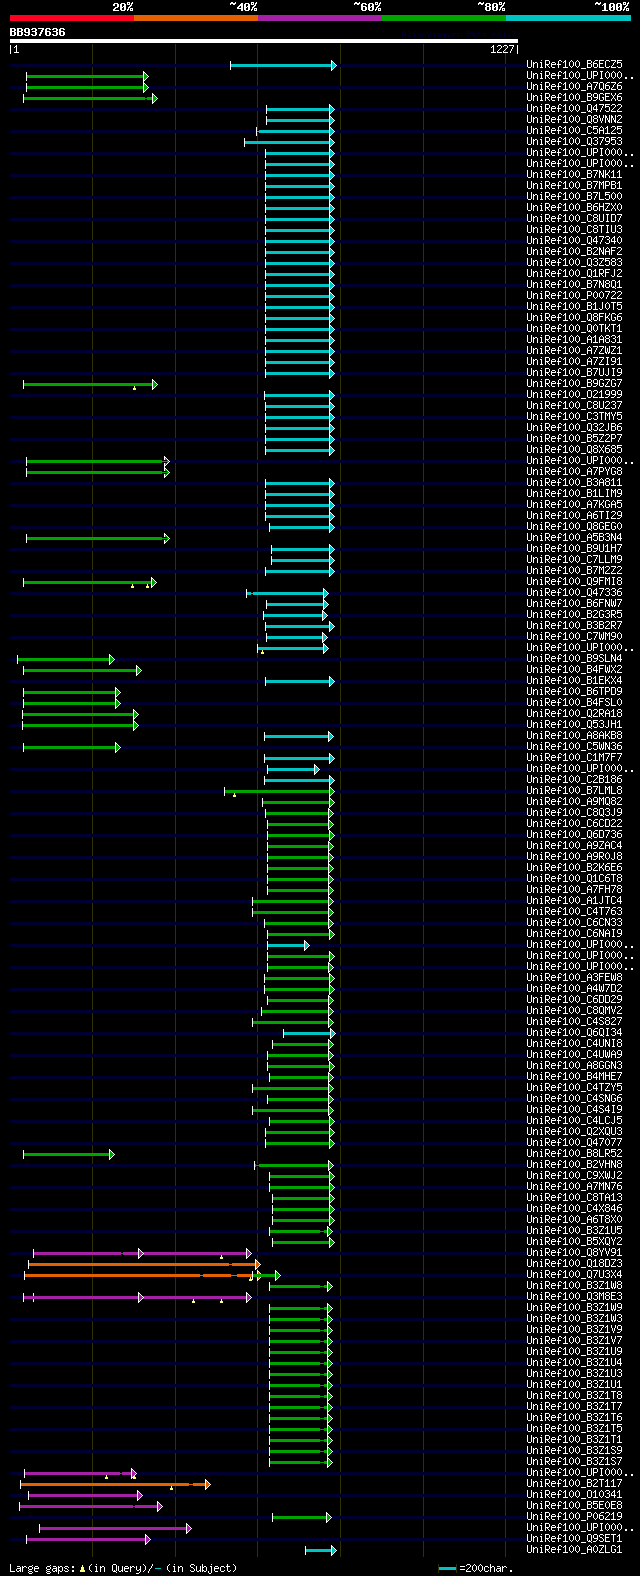Select label UniRef100_Q6QI34
The image size is (640, 1576).
coord(574,1033)
